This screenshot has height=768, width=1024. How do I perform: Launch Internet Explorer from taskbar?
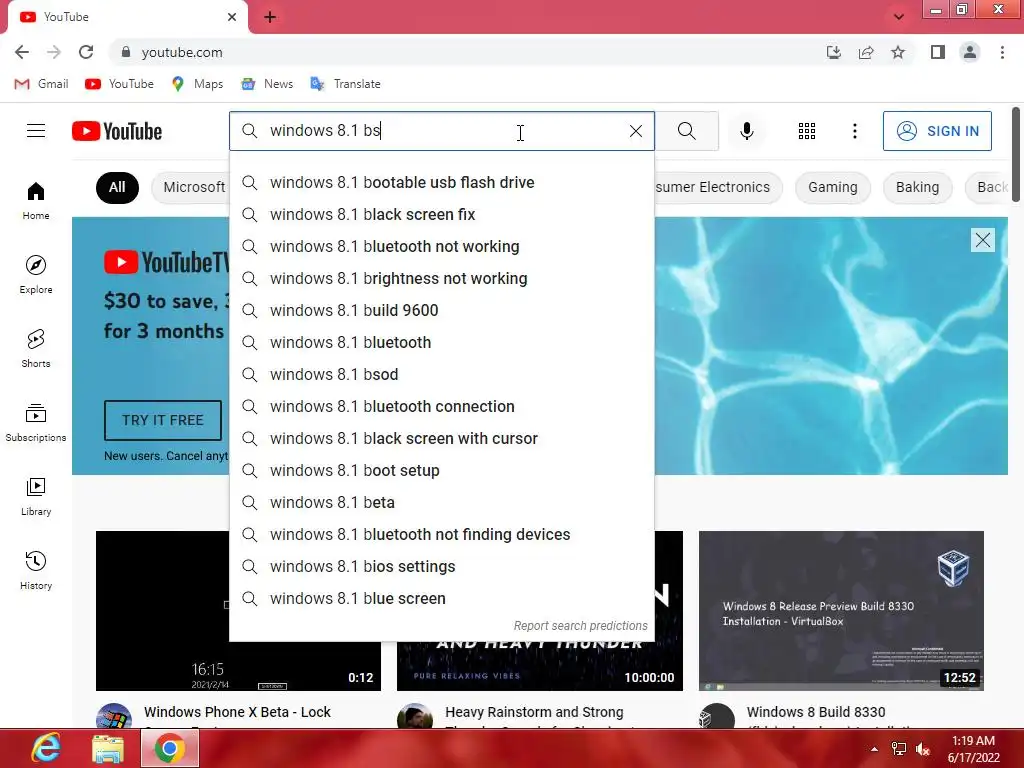pyautogui.click(x=46, y=748)
